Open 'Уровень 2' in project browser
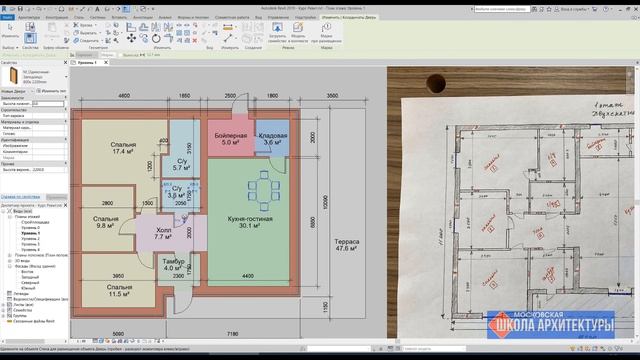 (x=31, y=239)
